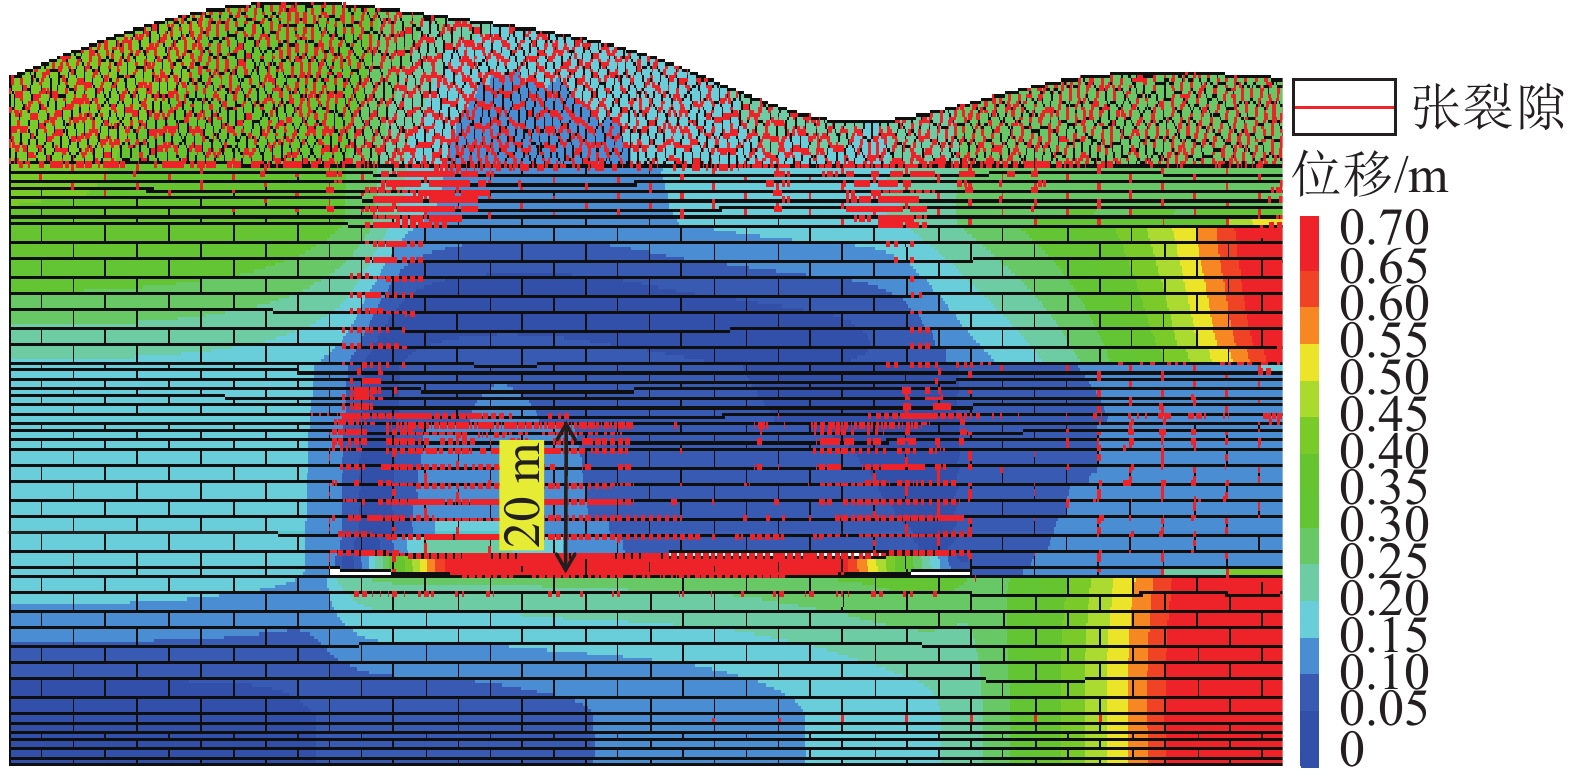
Task: Click the 张裂隙 legend label
Action: click(x=1487, y=106)
